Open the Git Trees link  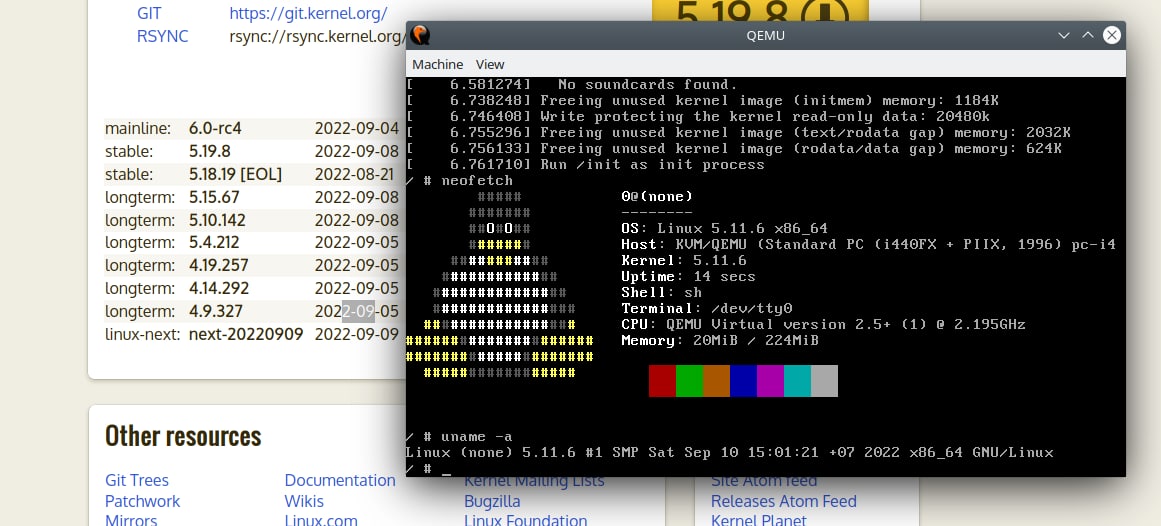point(137,480)
